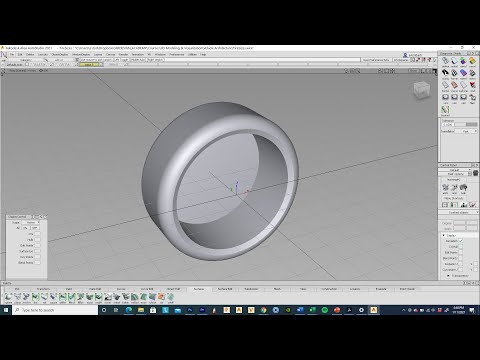
Task: Toggle the Blend Points checkbox in Display Control
Action: click(37, 263)
